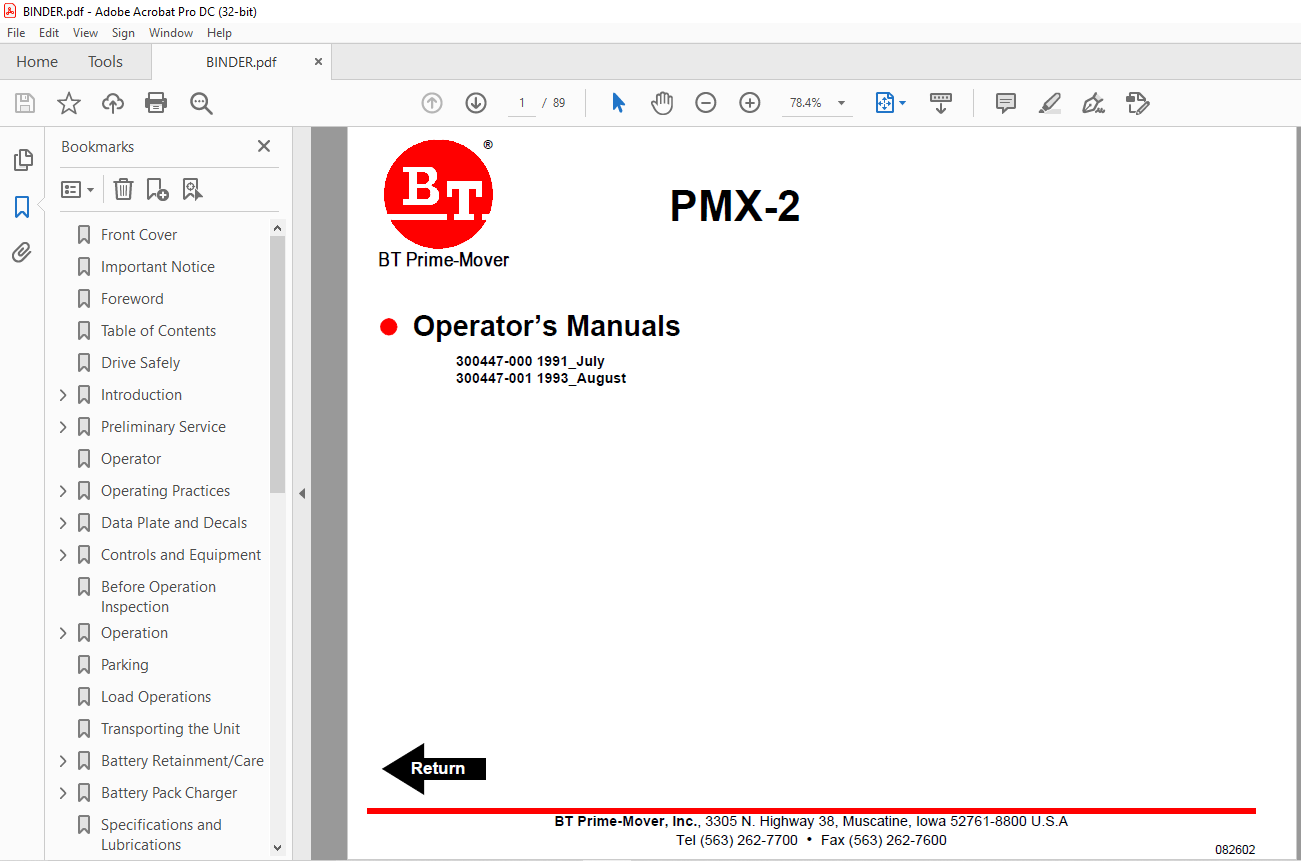The image size is (1301, 861).
Task: Zoom out with the minus button
Action: click(706, 103)
